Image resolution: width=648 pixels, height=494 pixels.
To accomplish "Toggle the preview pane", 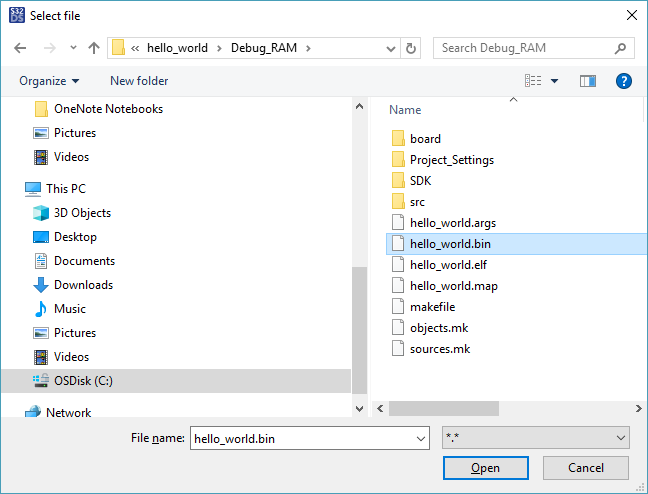I will pos(587,81).
